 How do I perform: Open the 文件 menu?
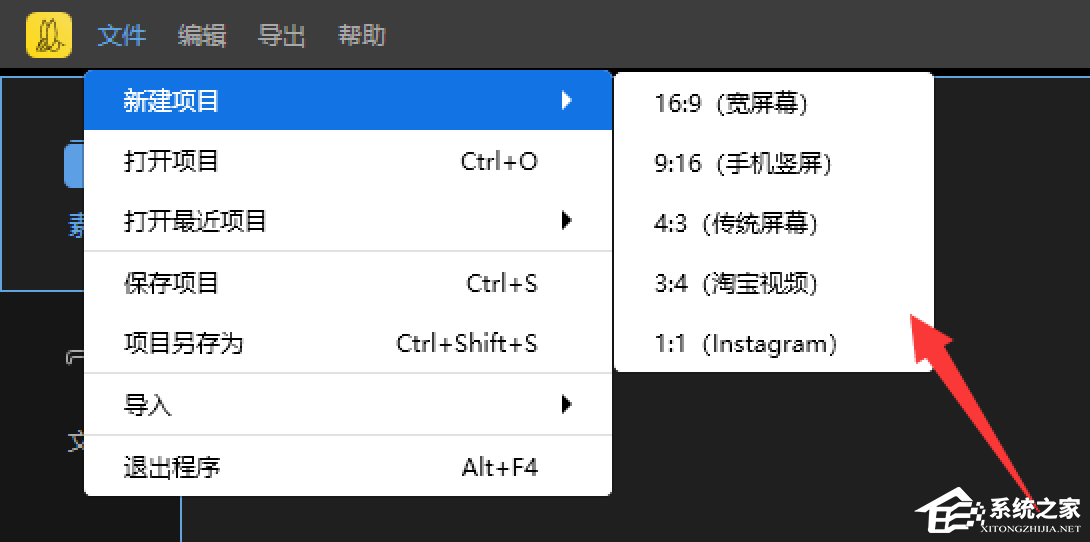pos(122,36)
